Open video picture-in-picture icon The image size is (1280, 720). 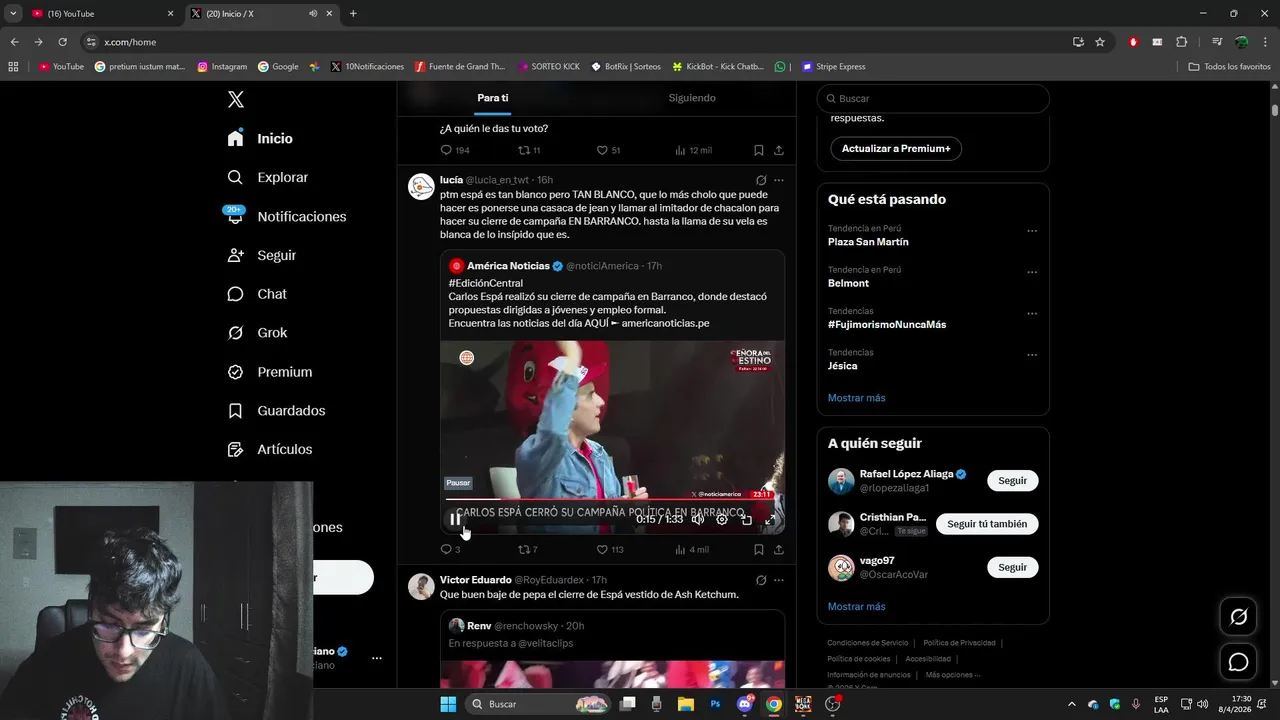(x=746, y=519)
